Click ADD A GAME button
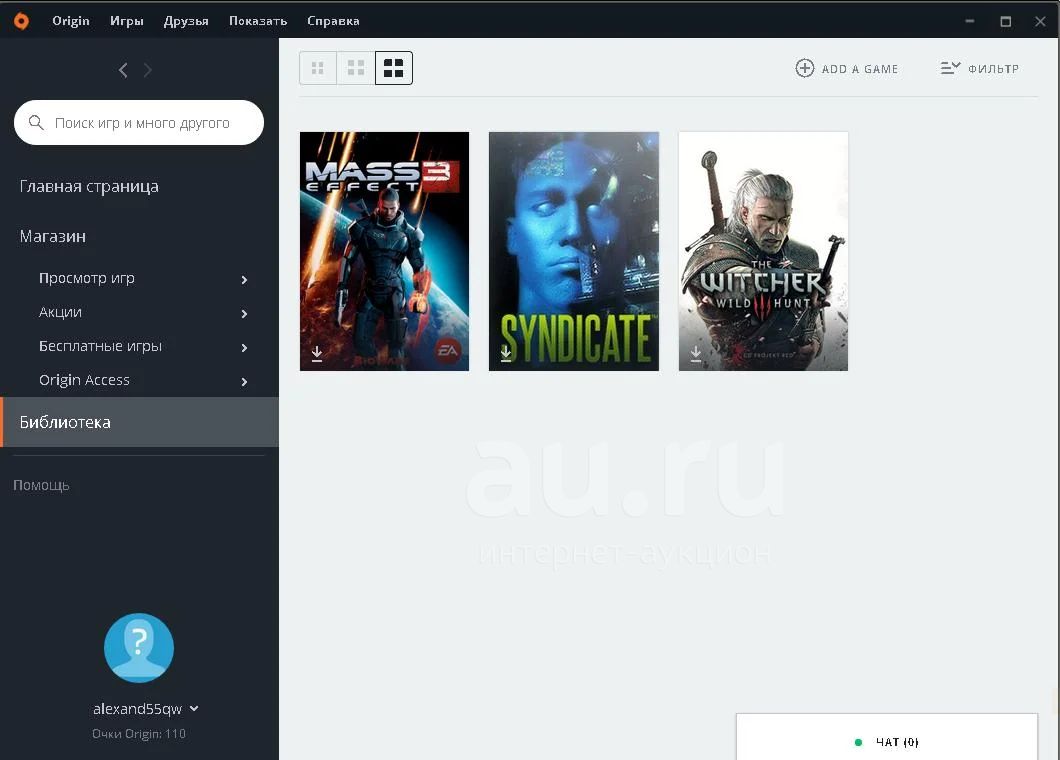This screenshot has height=760, width=1060. (x=847, y=68)
